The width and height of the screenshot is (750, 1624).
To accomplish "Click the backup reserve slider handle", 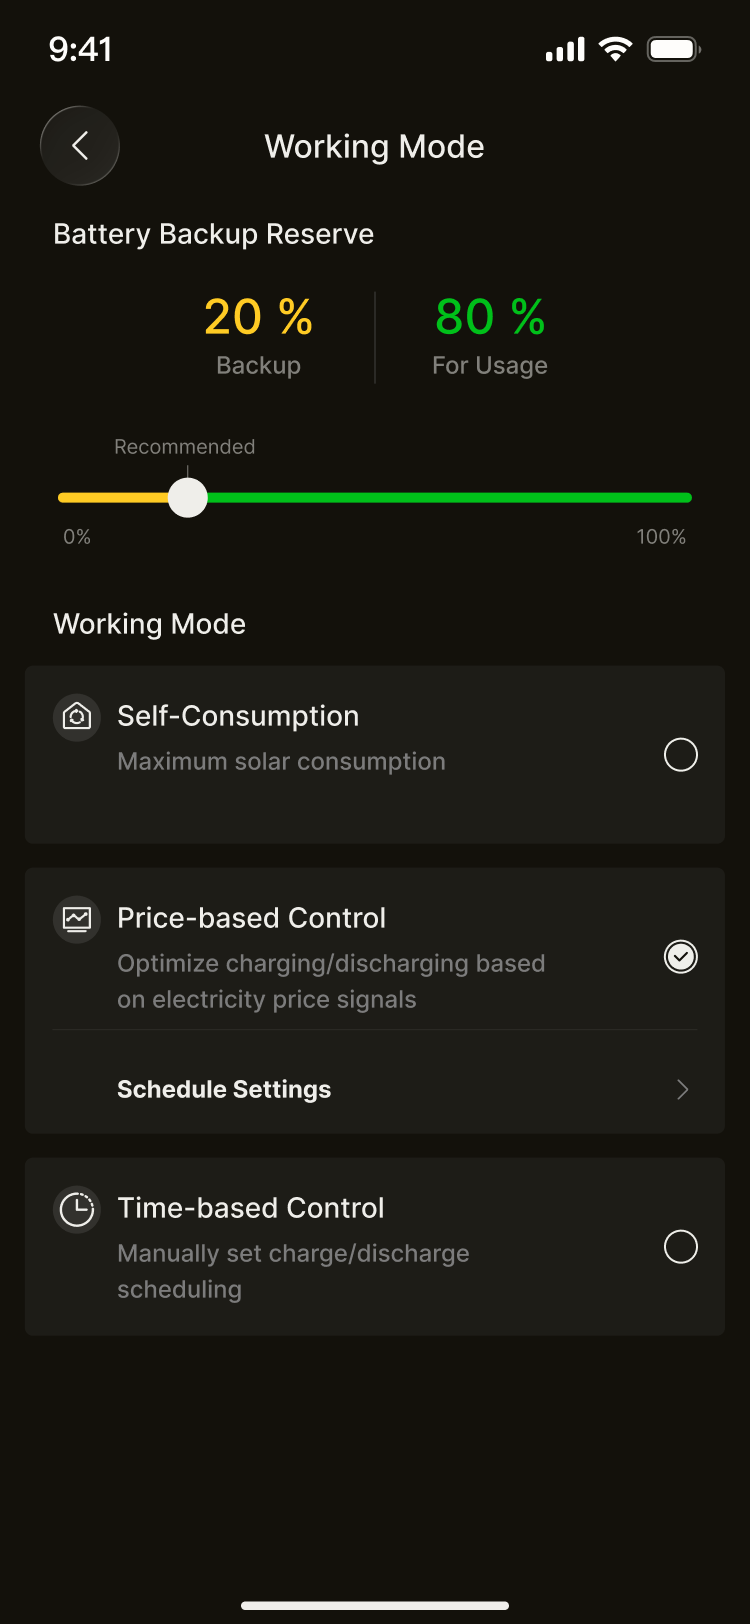I will coord(187,497).
